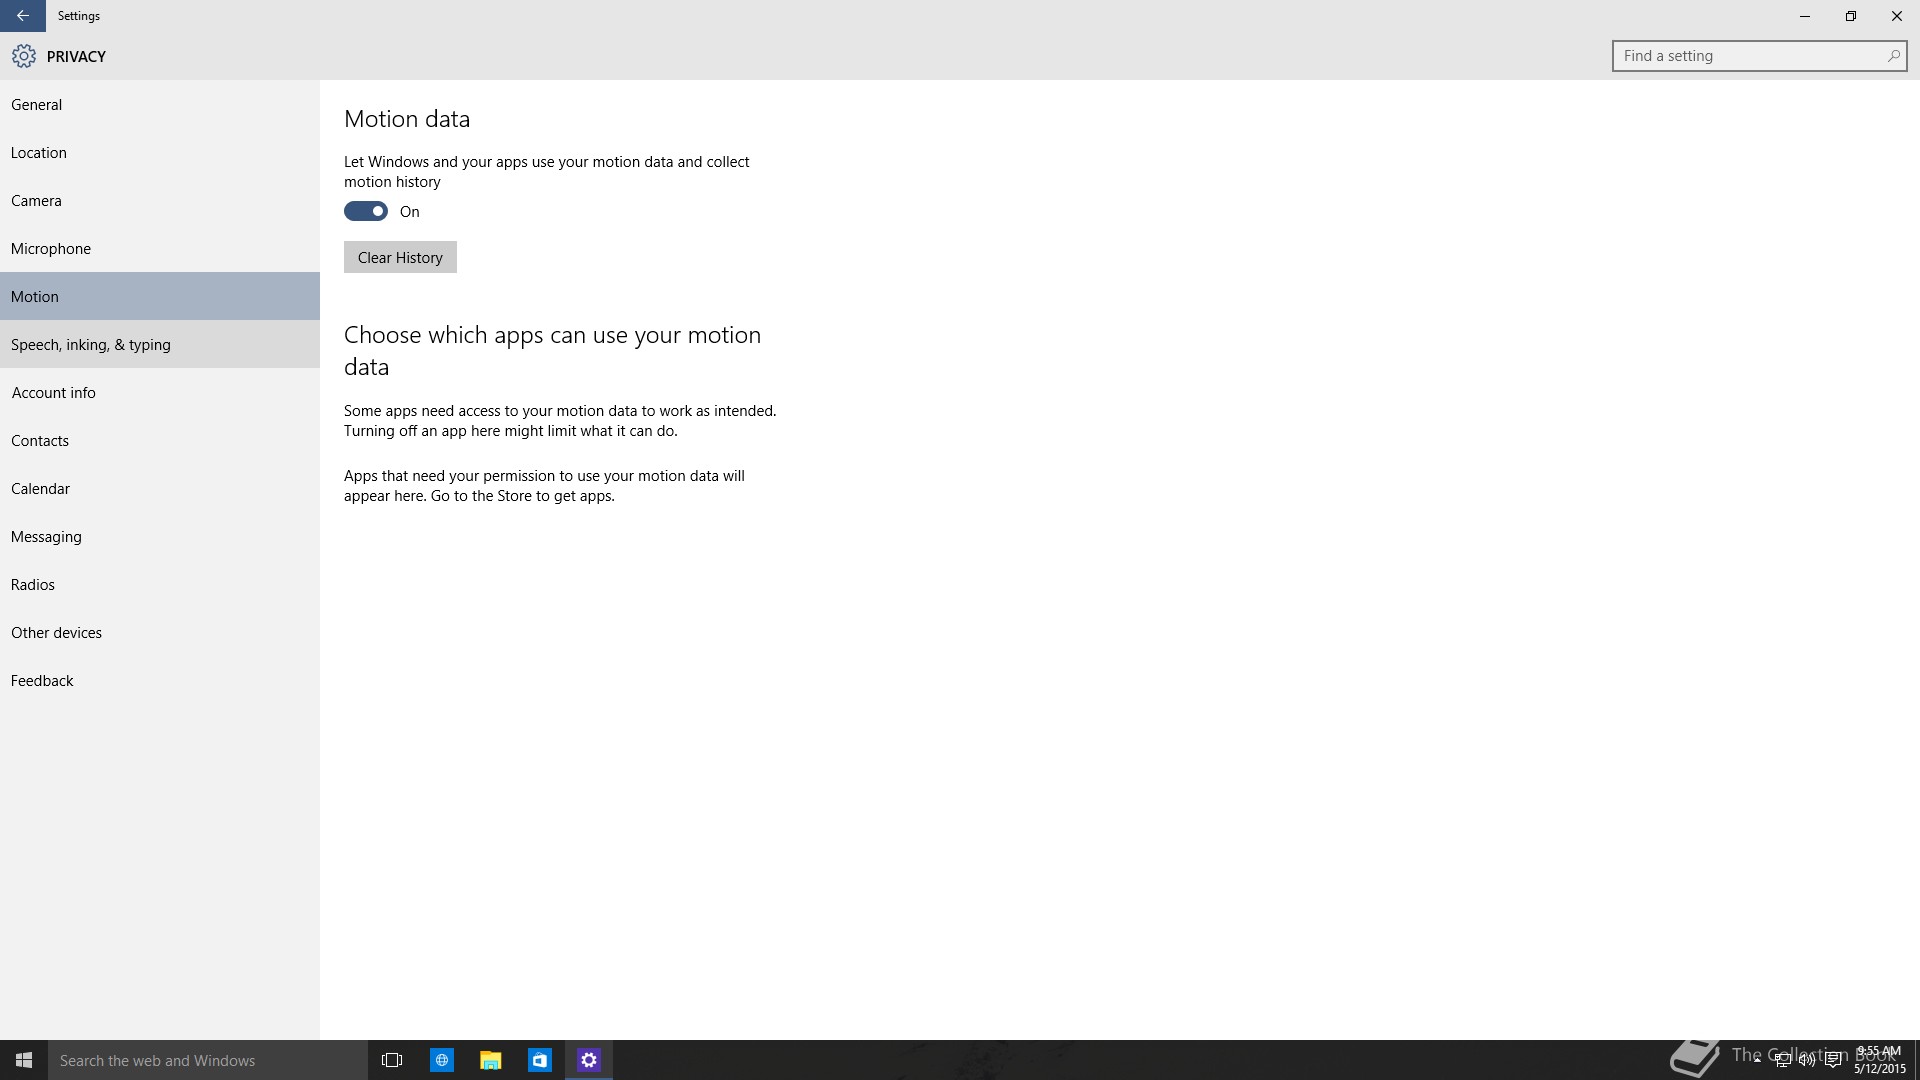Click the Clear History button

coord(400,257)
